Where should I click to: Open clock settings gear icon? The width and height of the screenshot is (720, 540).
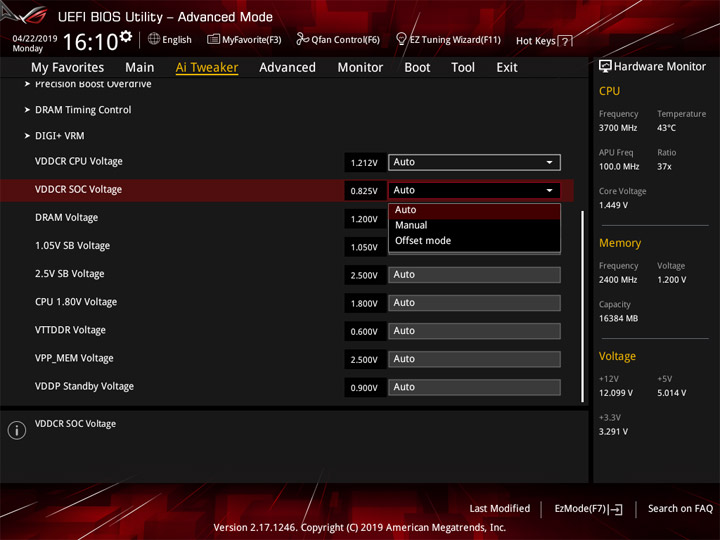[126, 36]
